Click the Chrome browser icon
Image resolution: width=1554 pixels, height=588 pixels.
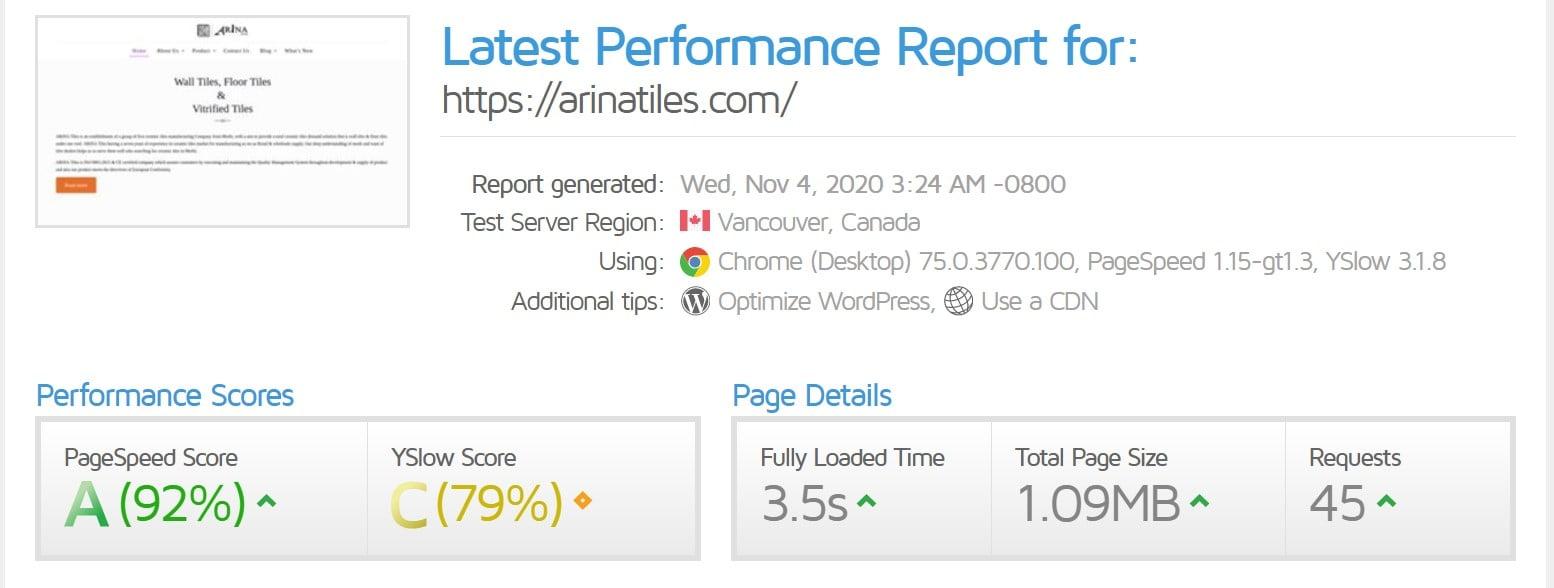click(x=700, y=261)
